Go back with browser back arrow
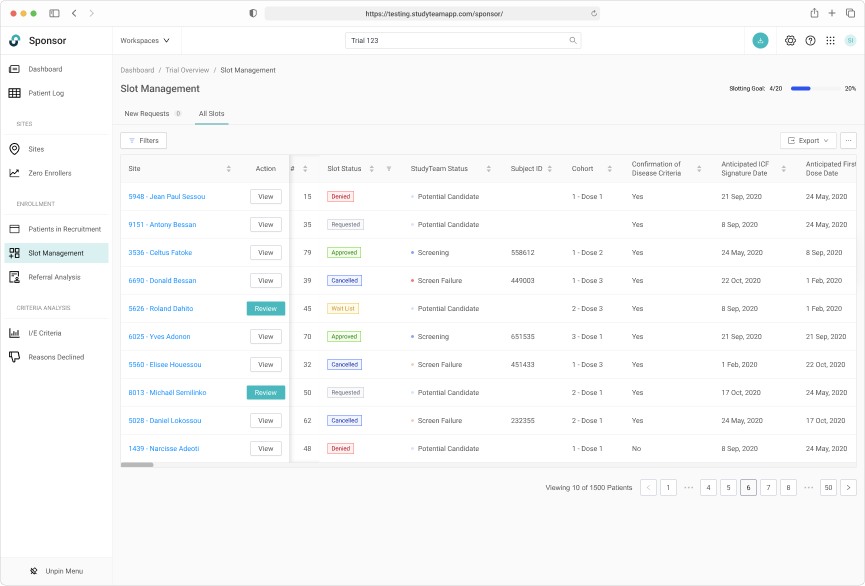Image resolution: width=865 pixels, height=586 pixels. [74, 13]
